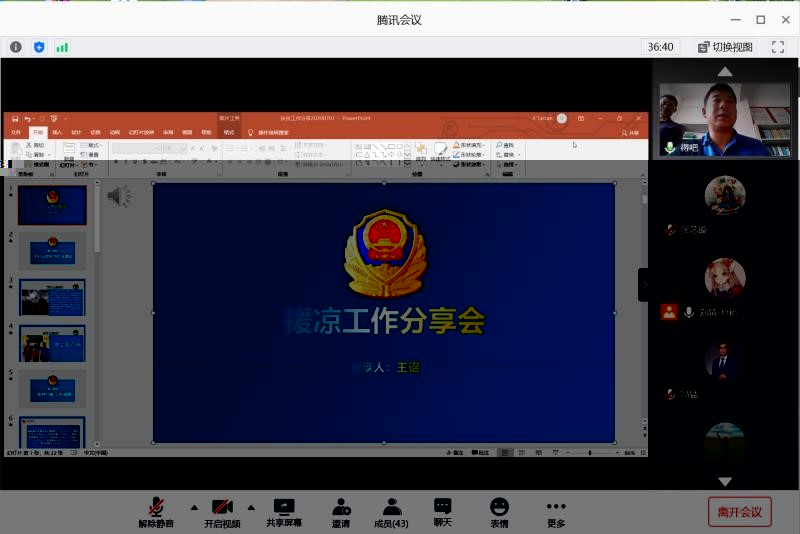
Task: Open the meeting info icon
Action: (x=16, y=47)
